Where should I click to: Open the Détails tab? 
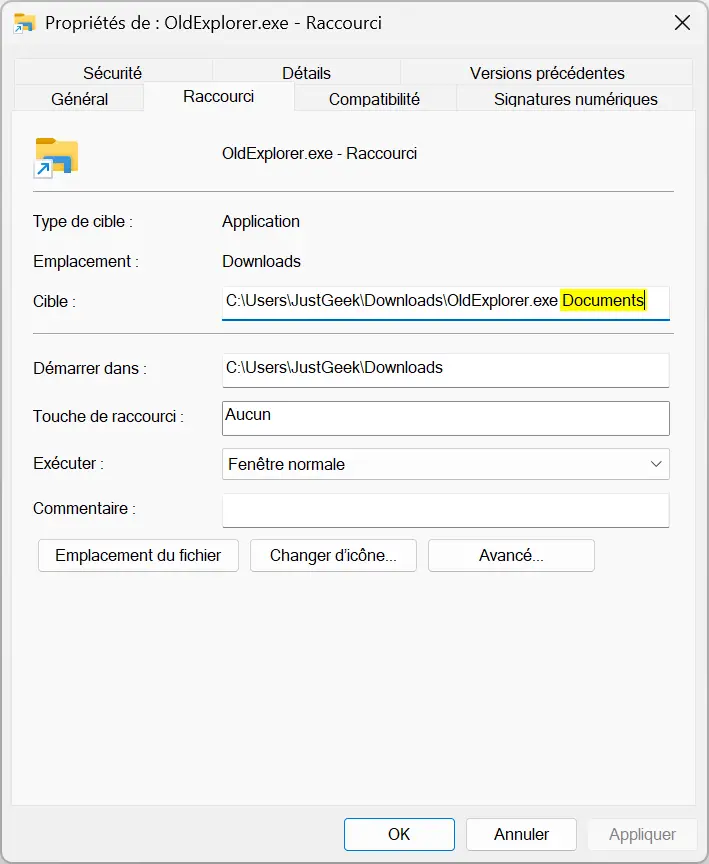point(306,73)
